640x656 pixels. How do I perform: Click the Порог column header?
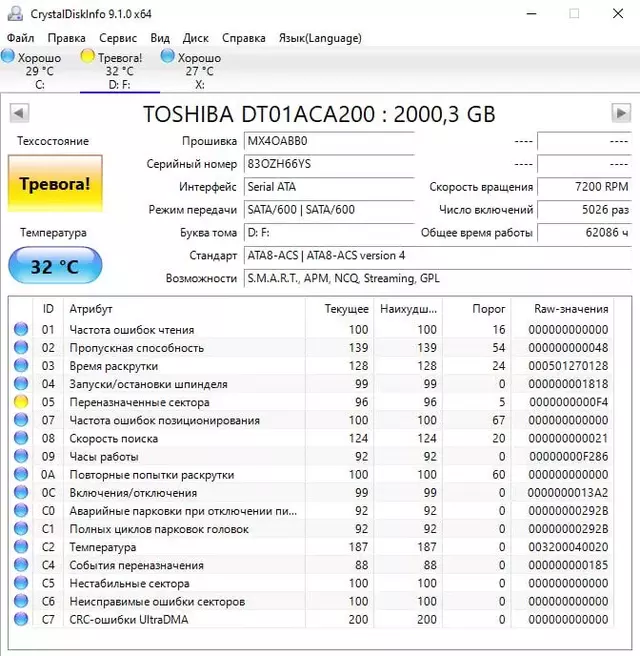click(x=476, y=309)
